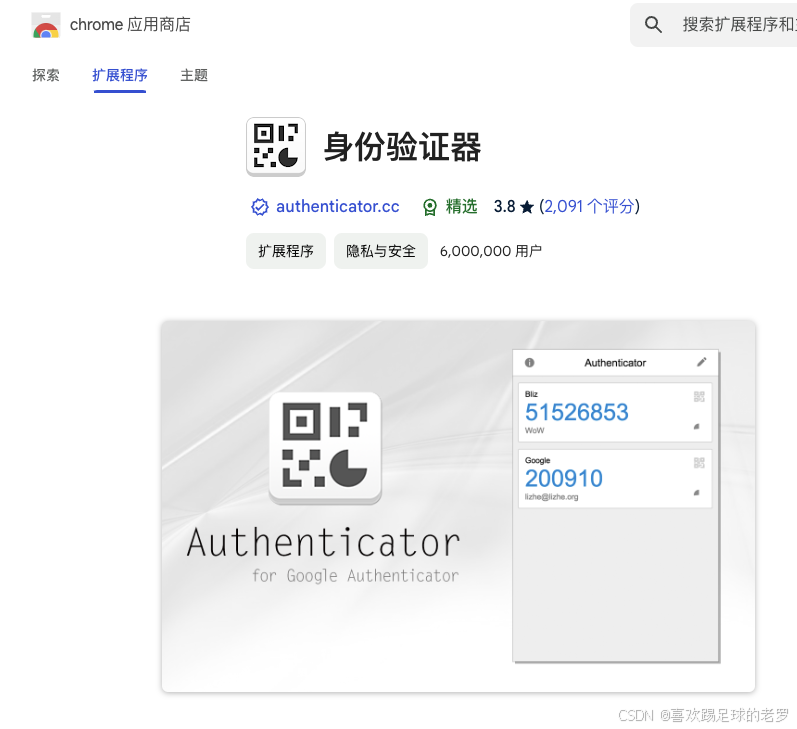Click the Bliz code 51526853
The width and height of the screenshot is (797, 729).
point(576,412)
